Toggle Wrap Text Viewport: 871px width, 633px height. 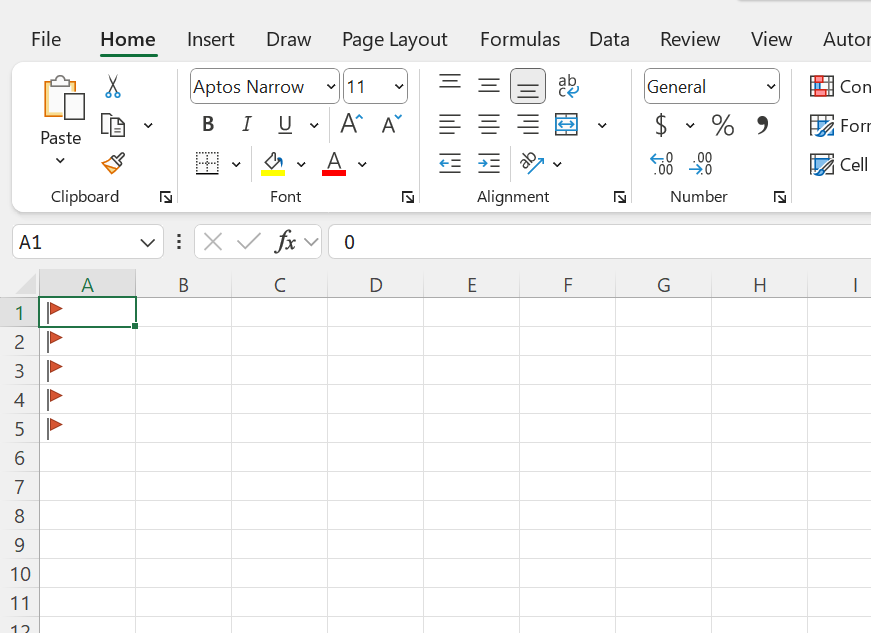[x=568, y=86]
